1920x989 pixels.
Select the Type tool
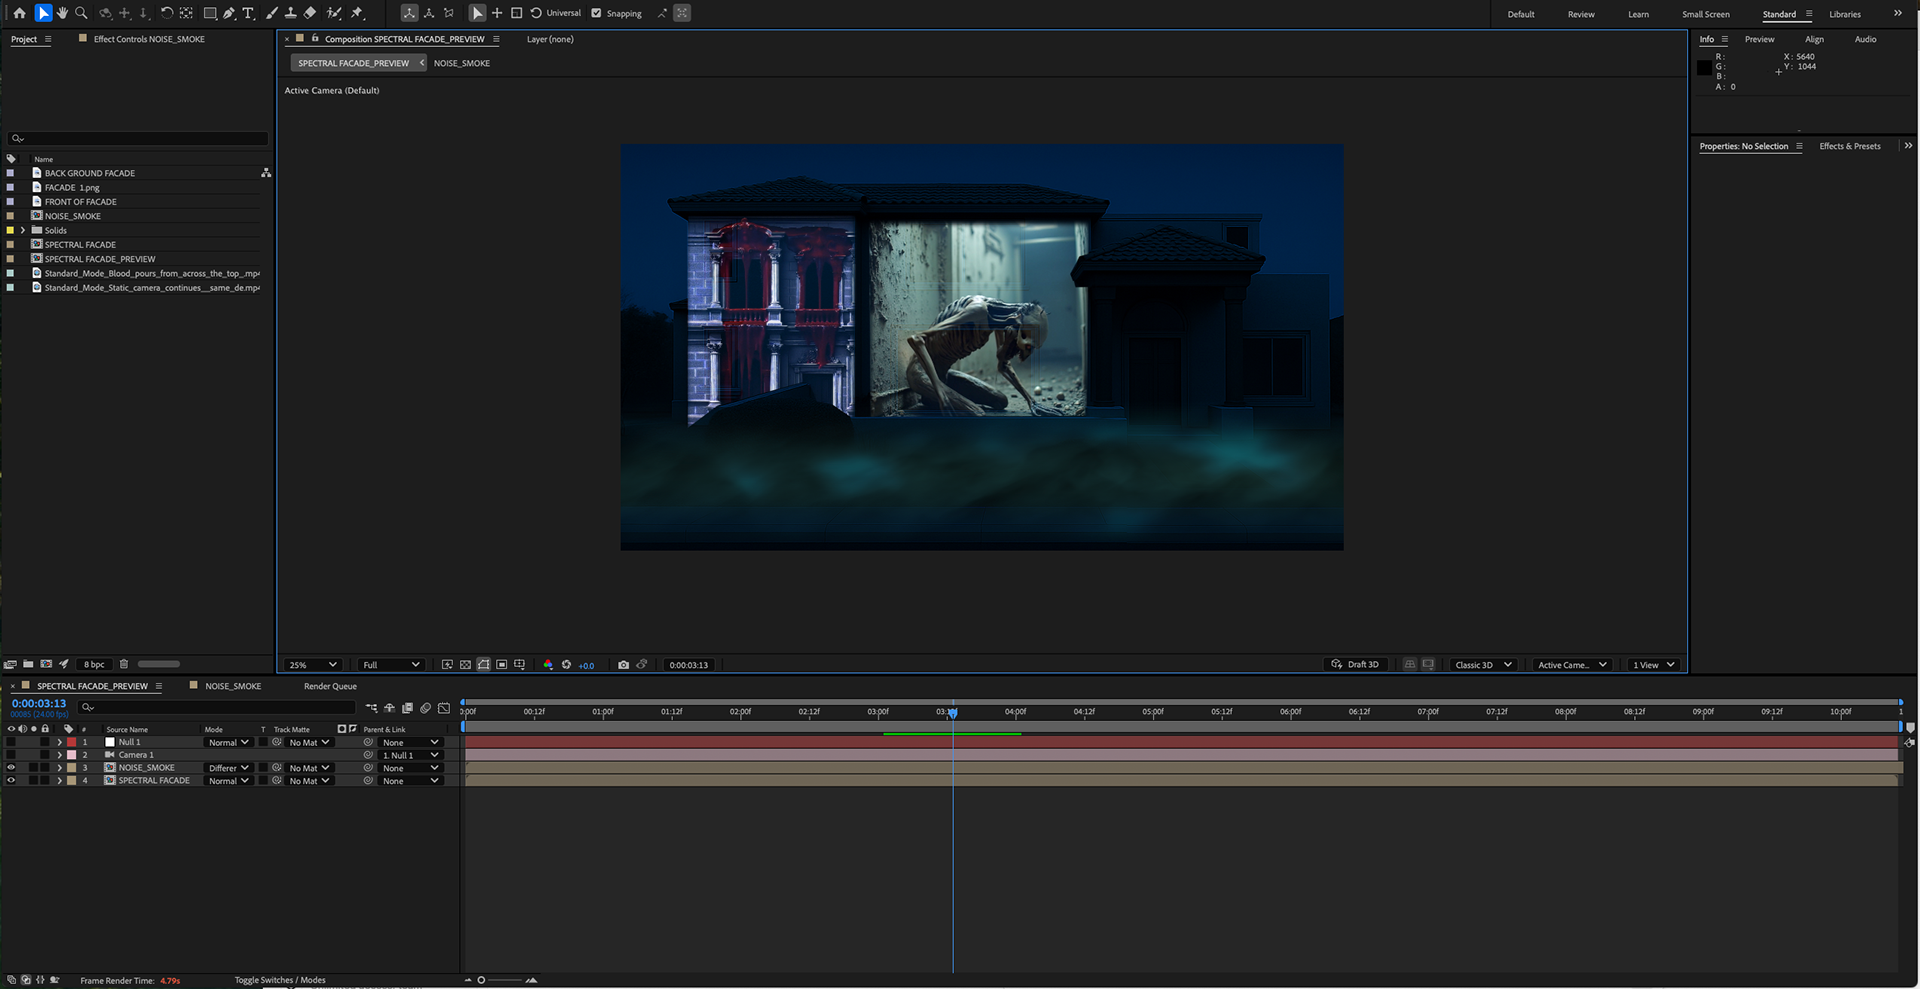click(248, 13)
